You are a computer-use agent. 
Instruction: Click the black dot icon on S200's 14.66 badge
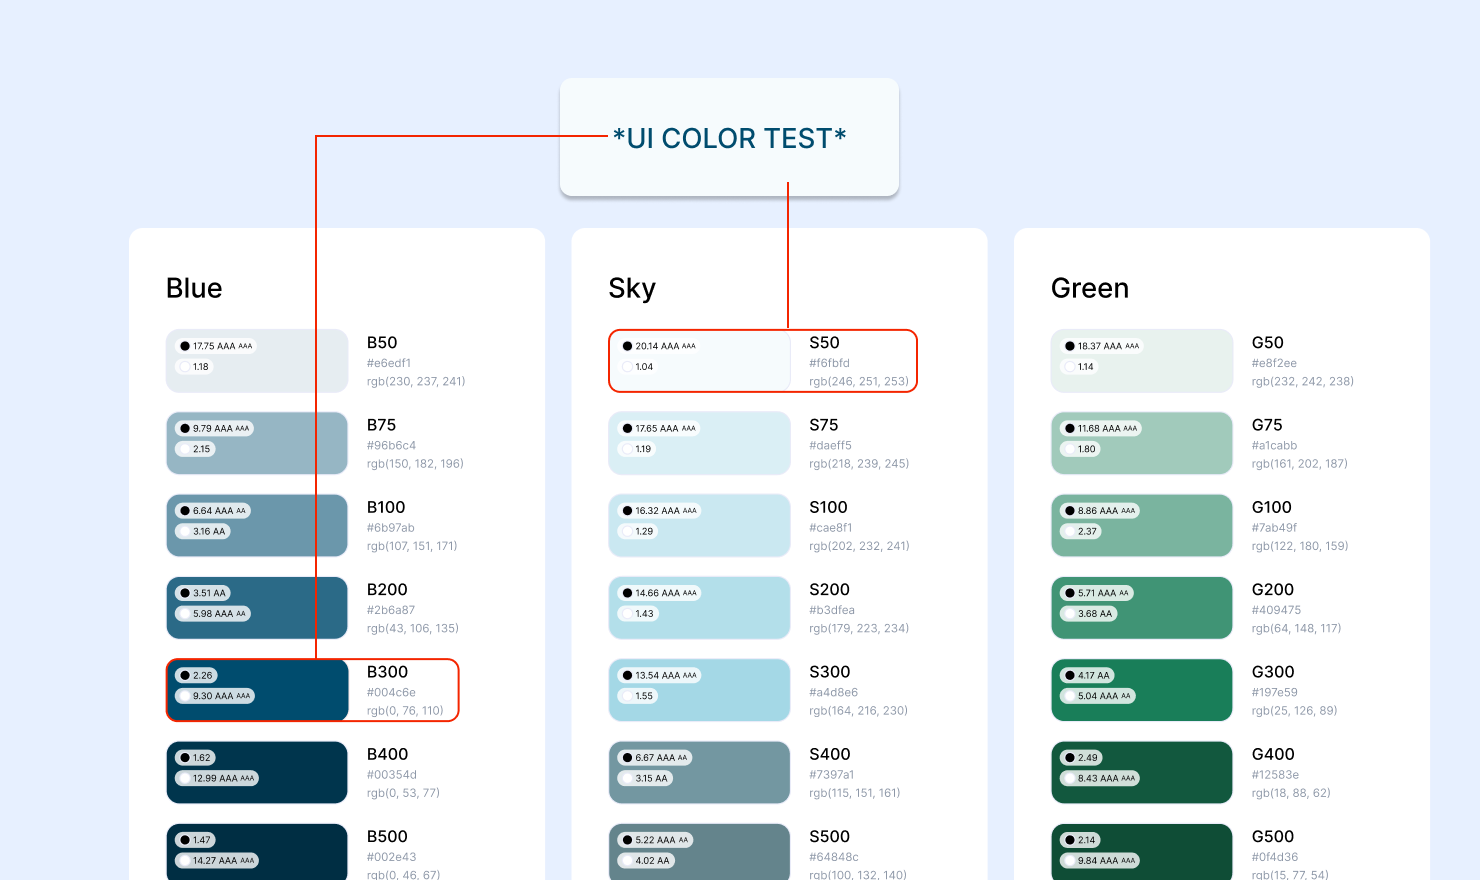tap(627, 592)
